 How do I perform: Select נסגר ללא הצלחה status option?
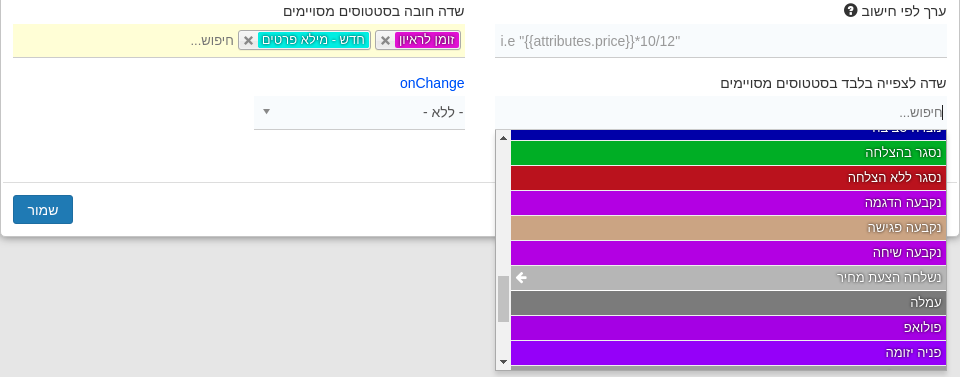point(729,178)
